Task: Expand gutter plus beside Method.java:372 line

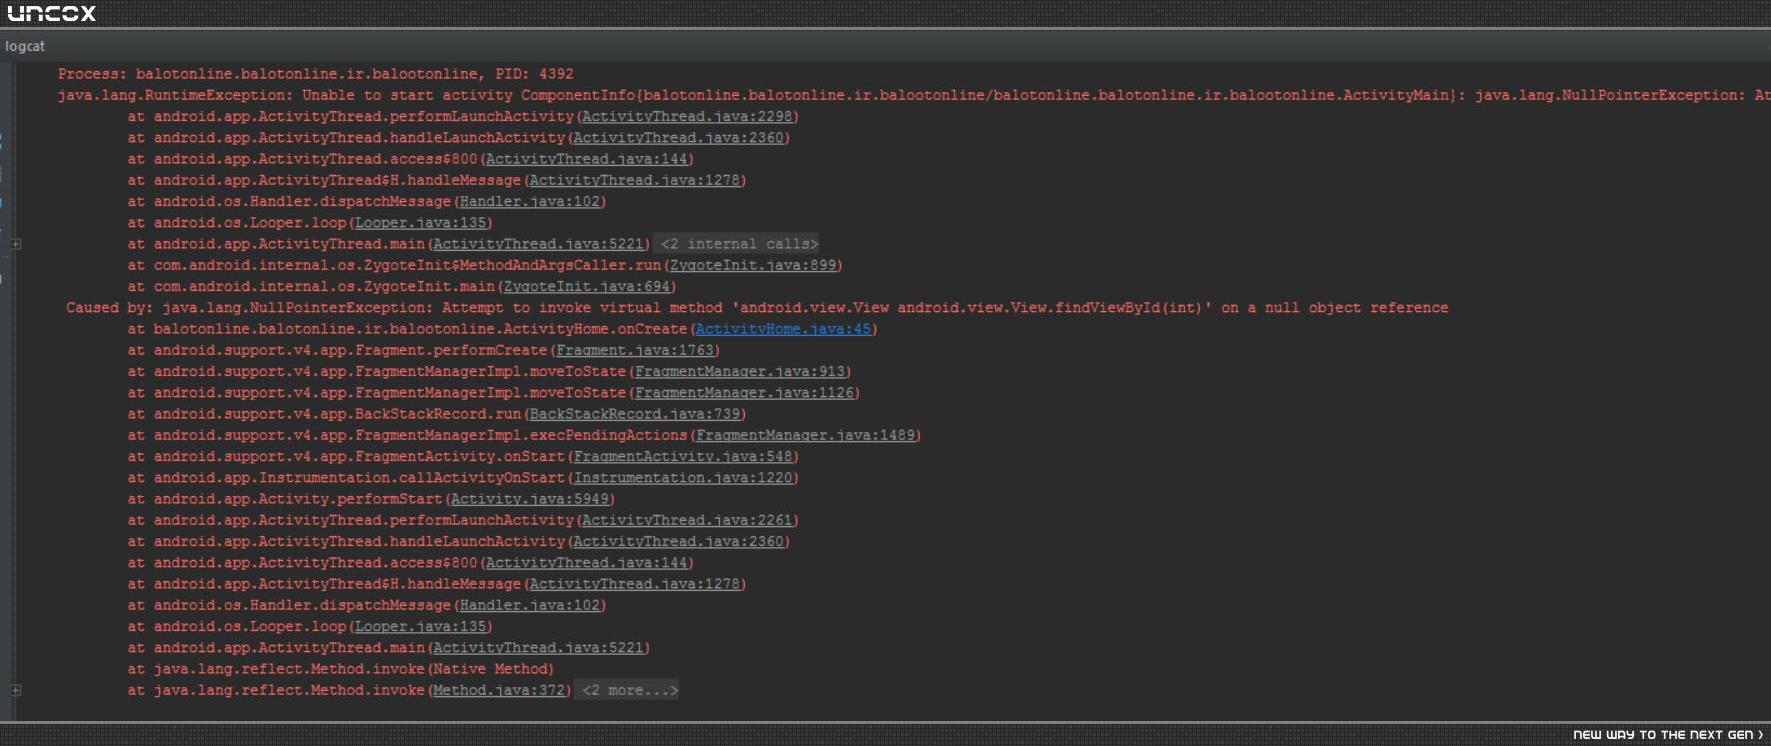Action: click(x=16, y=690)
